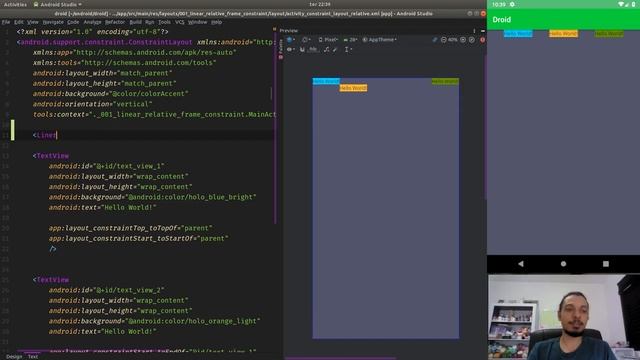Image resolution: width=640 pixels, height=360 pixels.
Task: Open the Tools menu
Action: coord(164,22)
